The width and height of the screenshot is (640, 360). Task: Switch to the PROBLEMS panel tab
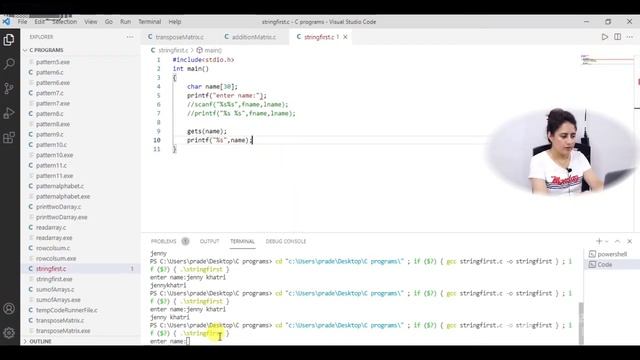click(x=163, y=241)
